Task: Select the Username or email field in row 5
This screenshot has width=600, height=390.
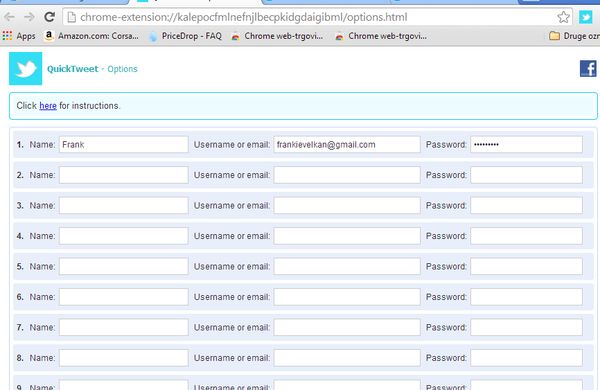Action: click(347, 266)
